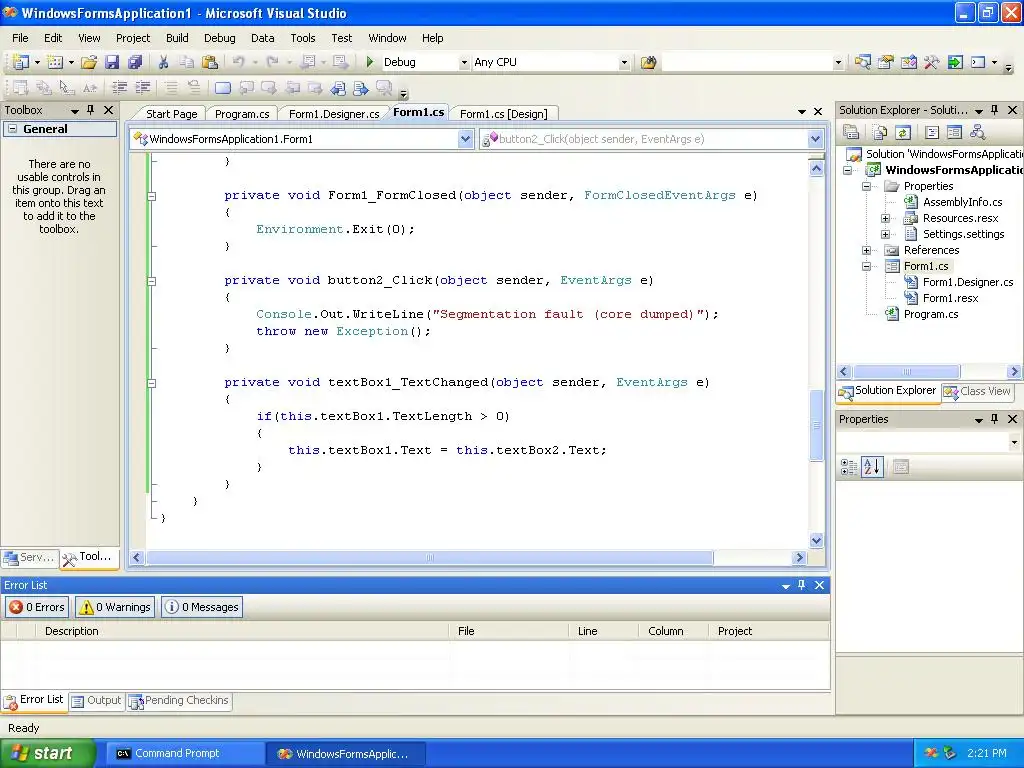The width and height of the screenshot is (1024, 768).
Task: Toggle auto-hide pin on Solution Explorer
Action: 995,110
